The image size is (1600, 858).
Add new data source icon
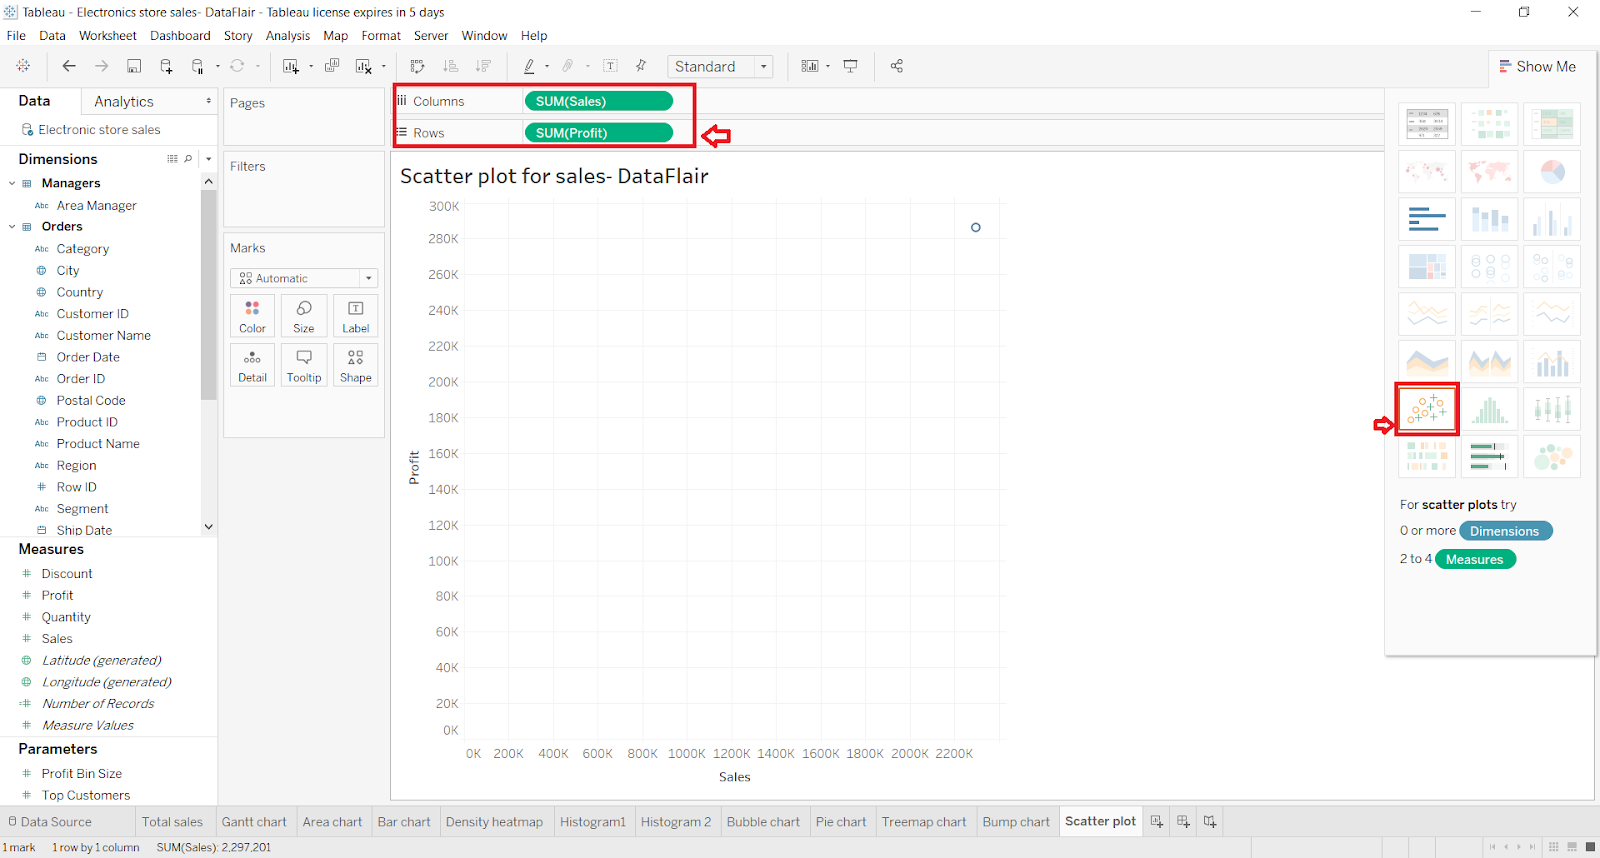point(166,66)
